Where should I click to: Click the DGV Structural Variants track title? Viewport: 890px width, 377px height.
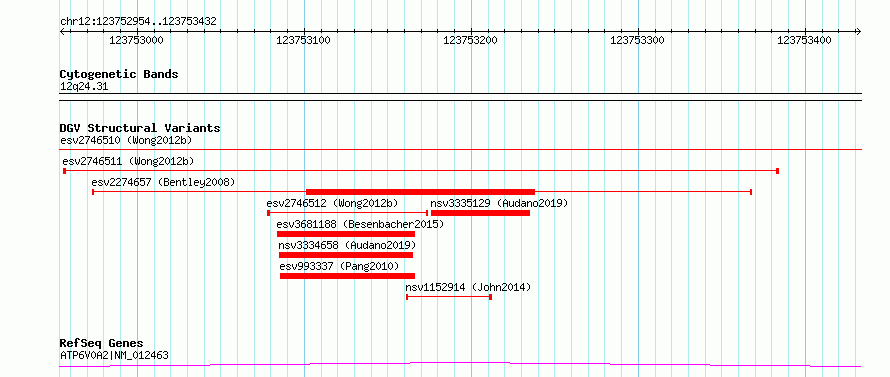point(140,128)
